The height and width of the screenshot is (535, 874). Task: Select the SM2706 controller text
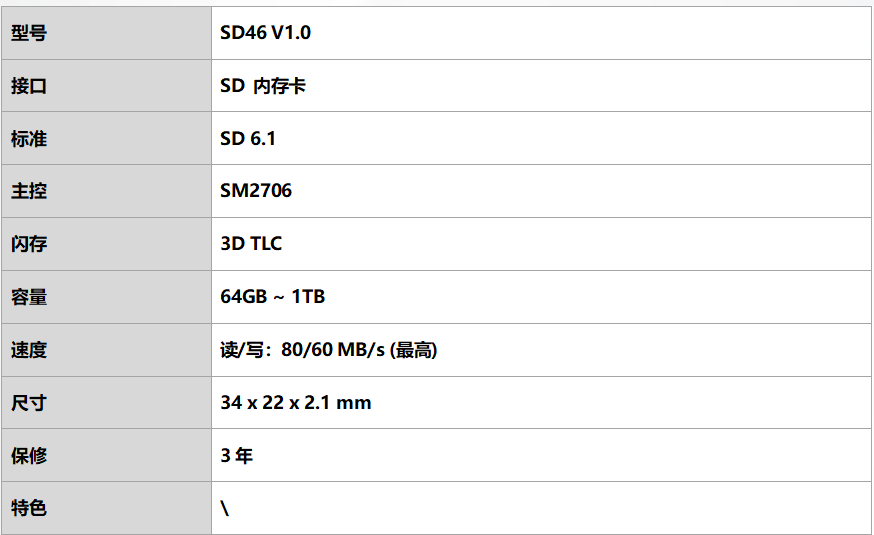[256, 191]
